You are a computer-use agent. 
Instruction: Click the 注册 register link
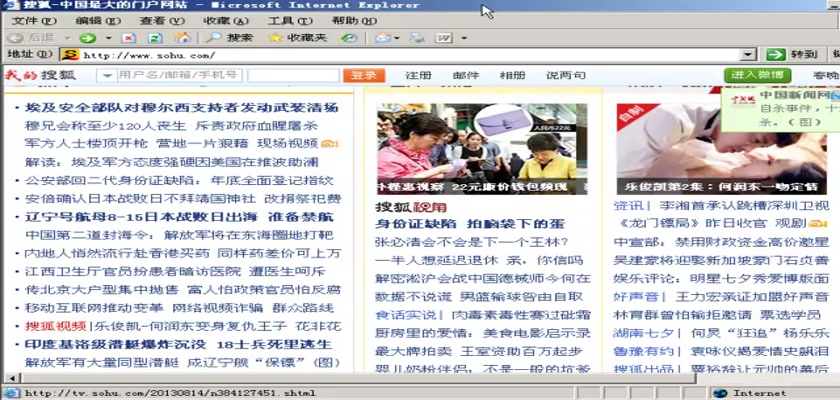418,76
